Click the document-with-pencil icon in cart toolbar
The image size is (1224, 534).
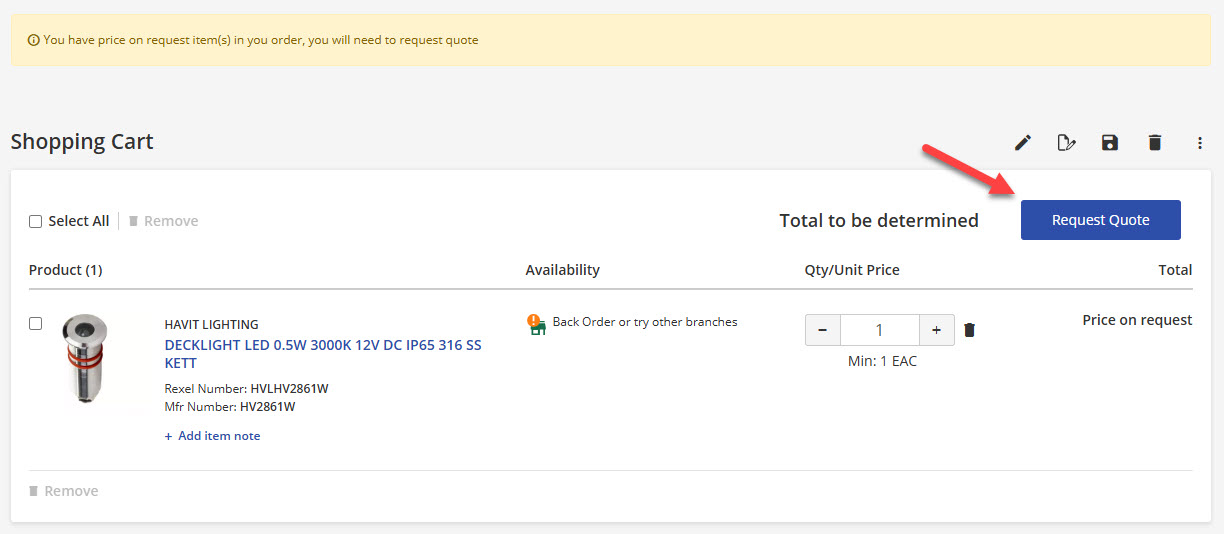point(1066,143)
